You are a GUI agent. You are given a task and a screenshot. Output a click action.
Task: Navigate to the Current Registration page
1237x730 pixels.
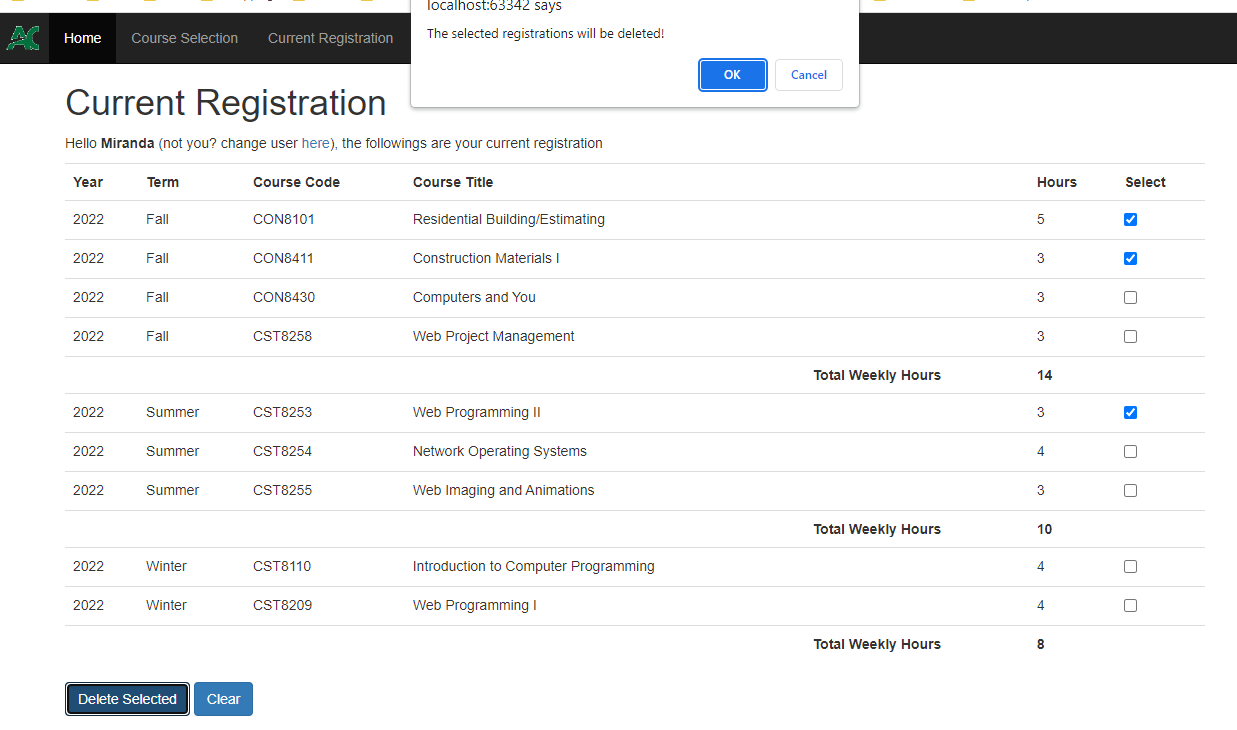click(330, 38)
